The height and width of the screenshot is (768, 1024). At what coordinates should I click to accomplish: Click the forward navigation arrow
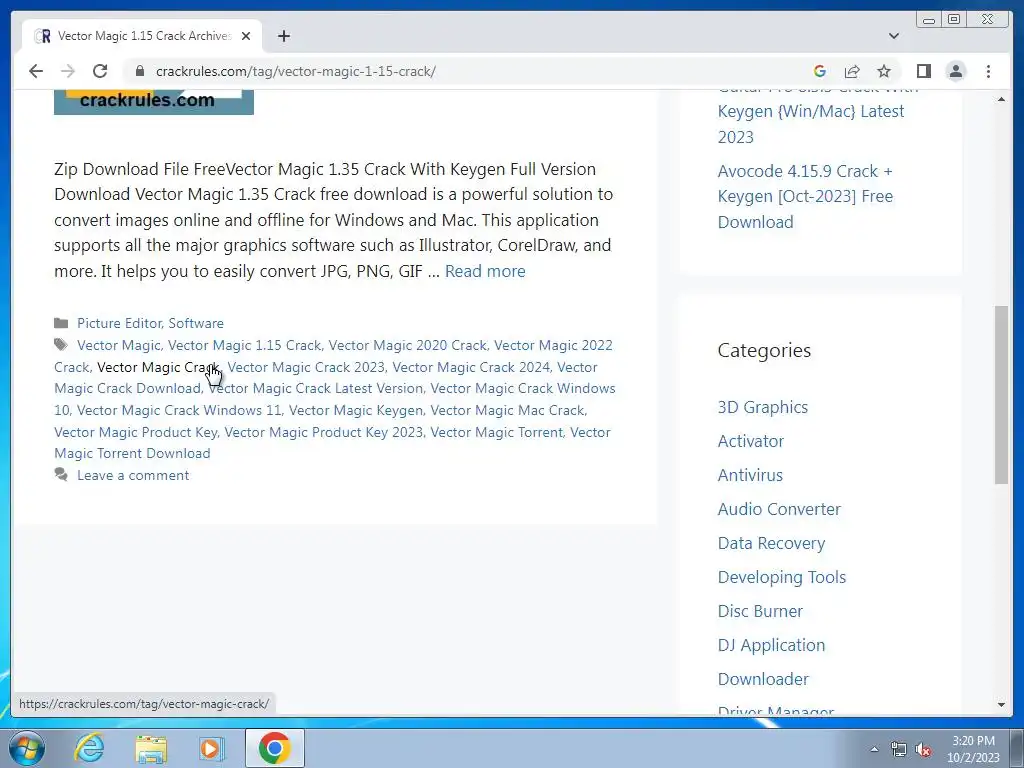coord(68,71)
